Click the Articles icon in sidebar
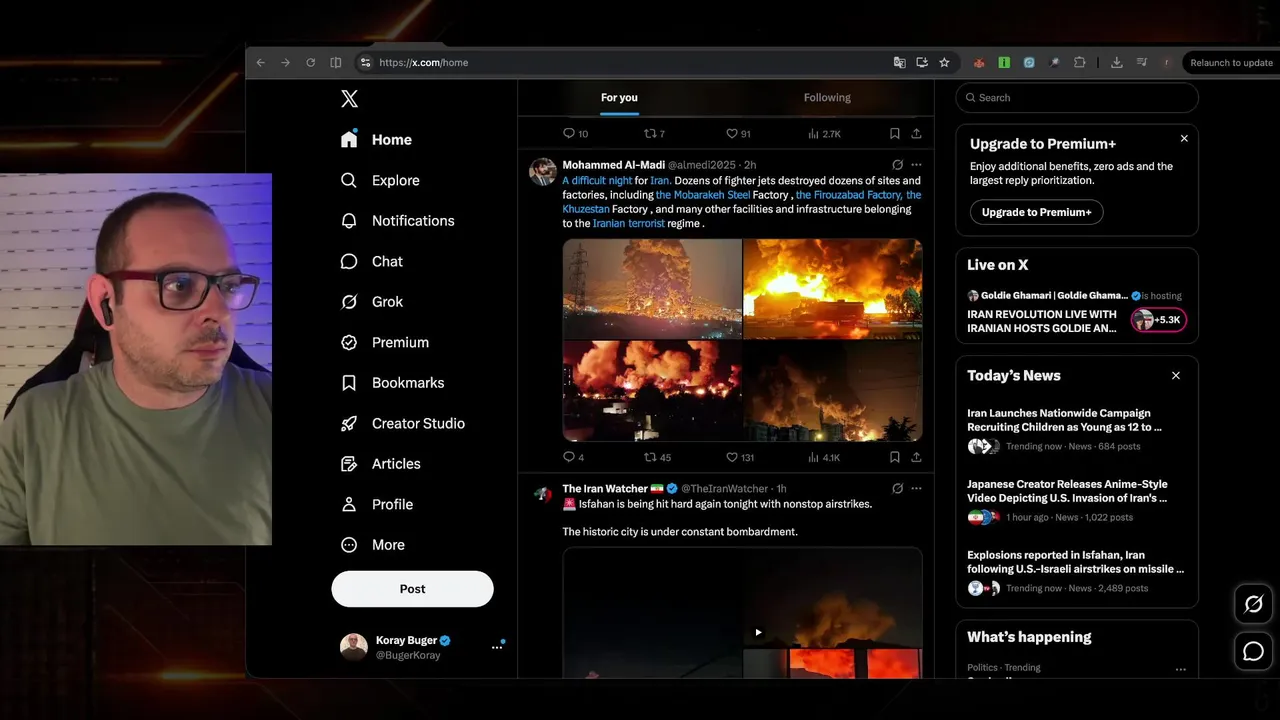Screen dimensions: 1280x720 (349, 464)
